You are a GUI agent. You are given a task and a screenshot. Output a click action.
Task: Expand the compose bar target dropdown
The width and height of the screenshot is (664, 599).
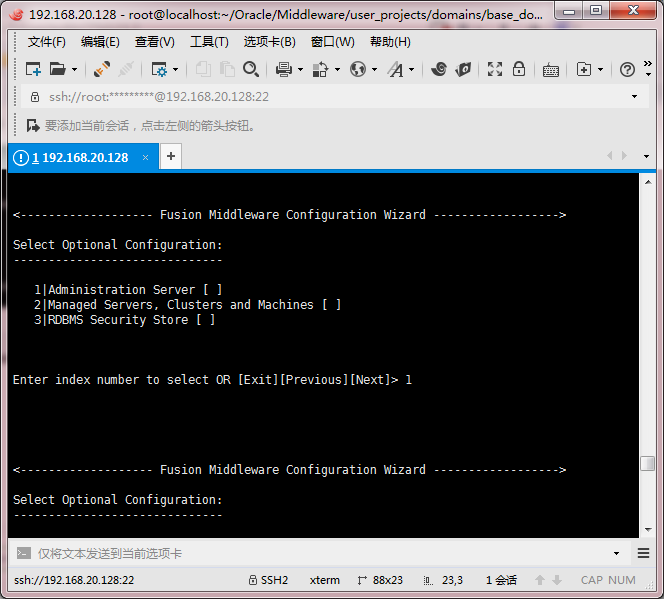tap(617, 553)
